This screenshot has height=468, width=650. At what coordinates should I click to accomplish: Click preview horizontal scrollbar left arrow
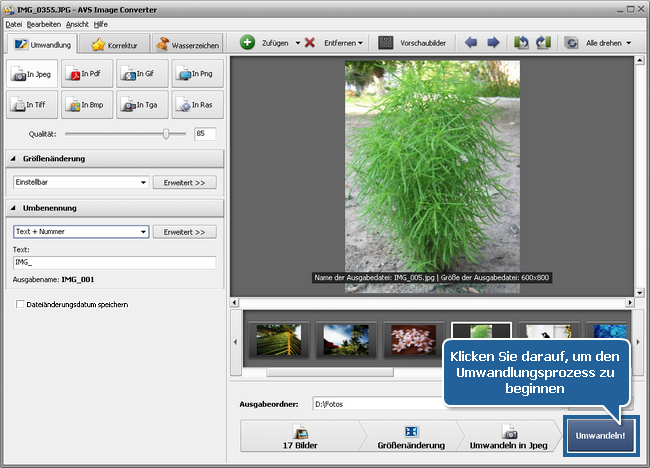235,303
